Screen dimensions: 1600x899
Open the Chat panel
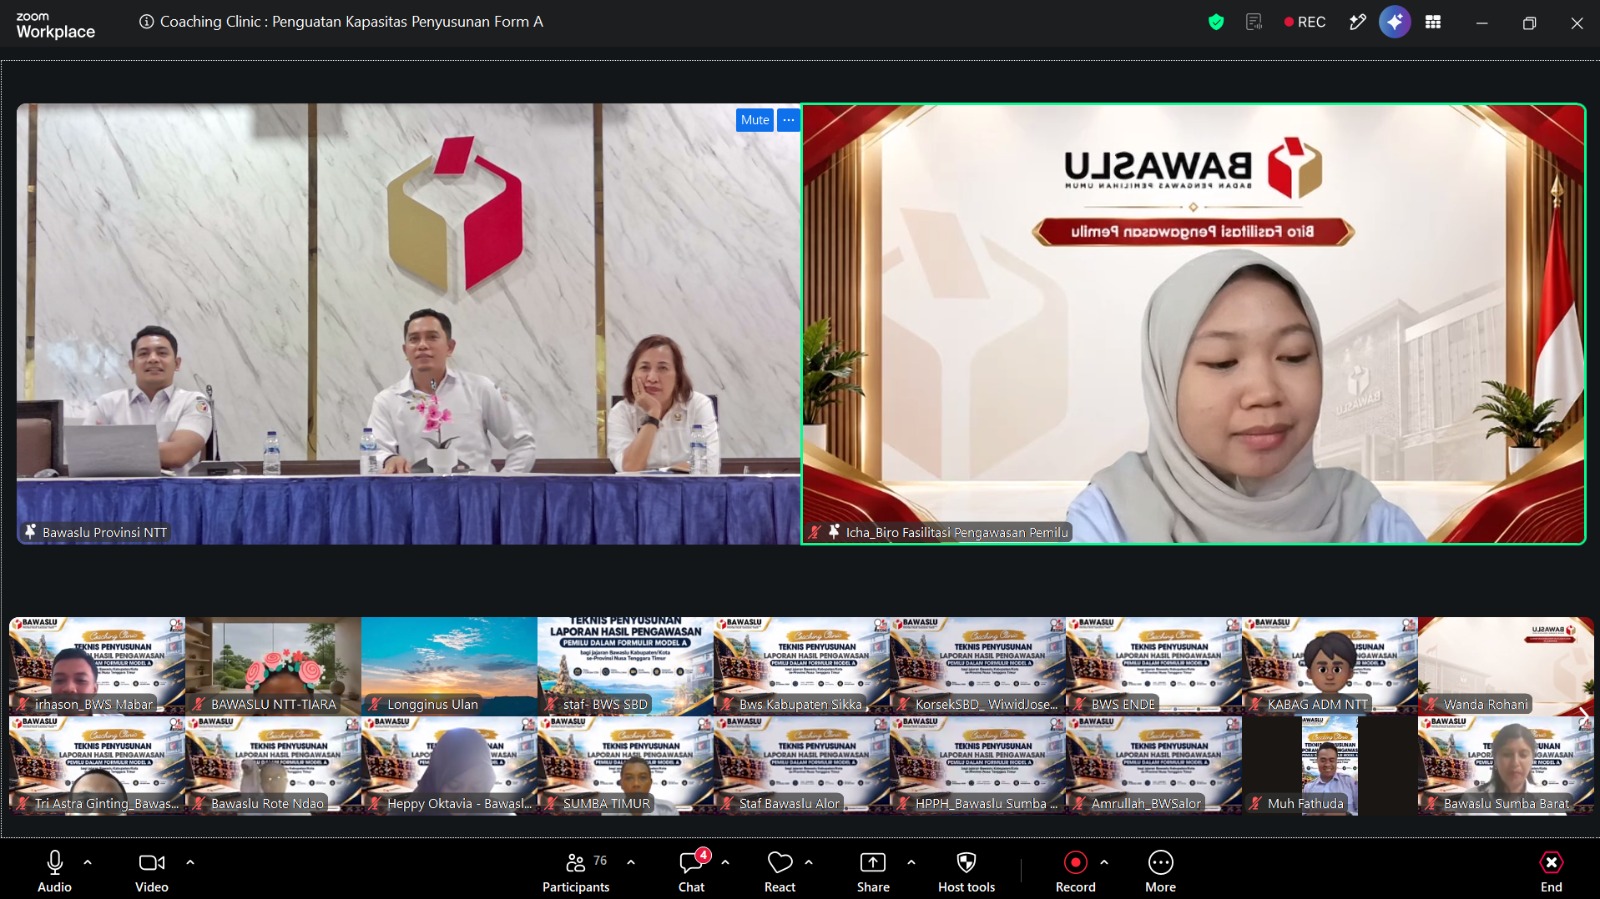tap(691, 871)
